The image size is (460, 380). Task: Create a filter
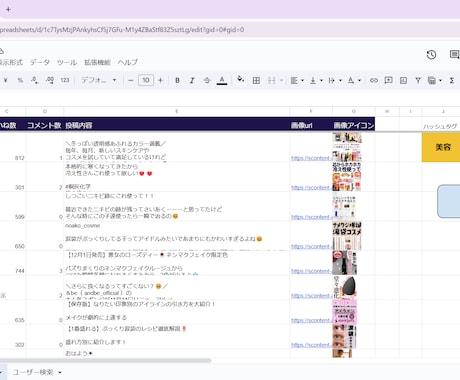tap(418, 80)
